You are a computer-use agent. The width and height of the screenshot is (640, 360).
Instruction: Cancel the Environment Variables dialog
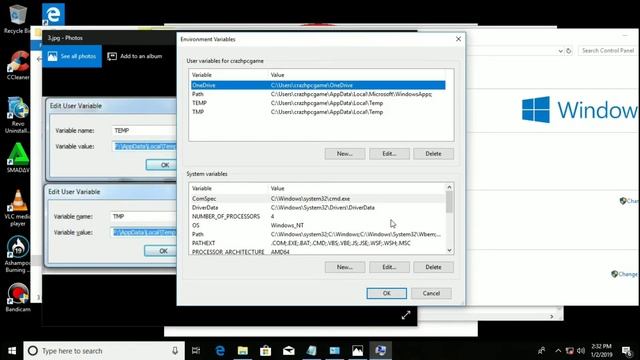coord(431,293)
